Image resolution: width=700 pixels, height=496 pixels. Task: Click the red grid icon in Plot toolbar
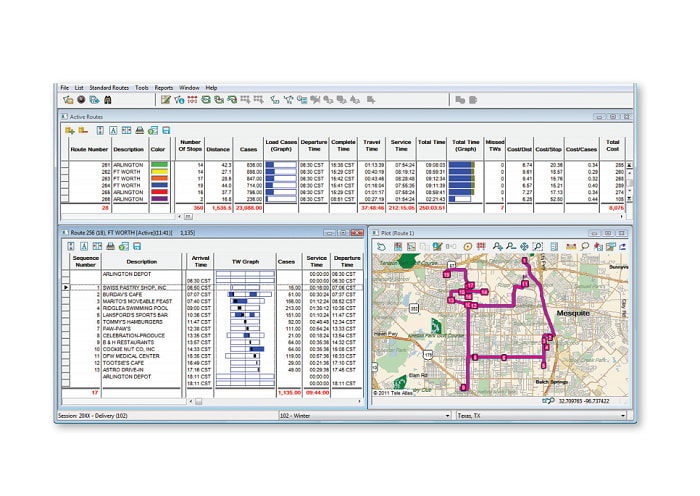pyautogui.click(x=481, y=246)
